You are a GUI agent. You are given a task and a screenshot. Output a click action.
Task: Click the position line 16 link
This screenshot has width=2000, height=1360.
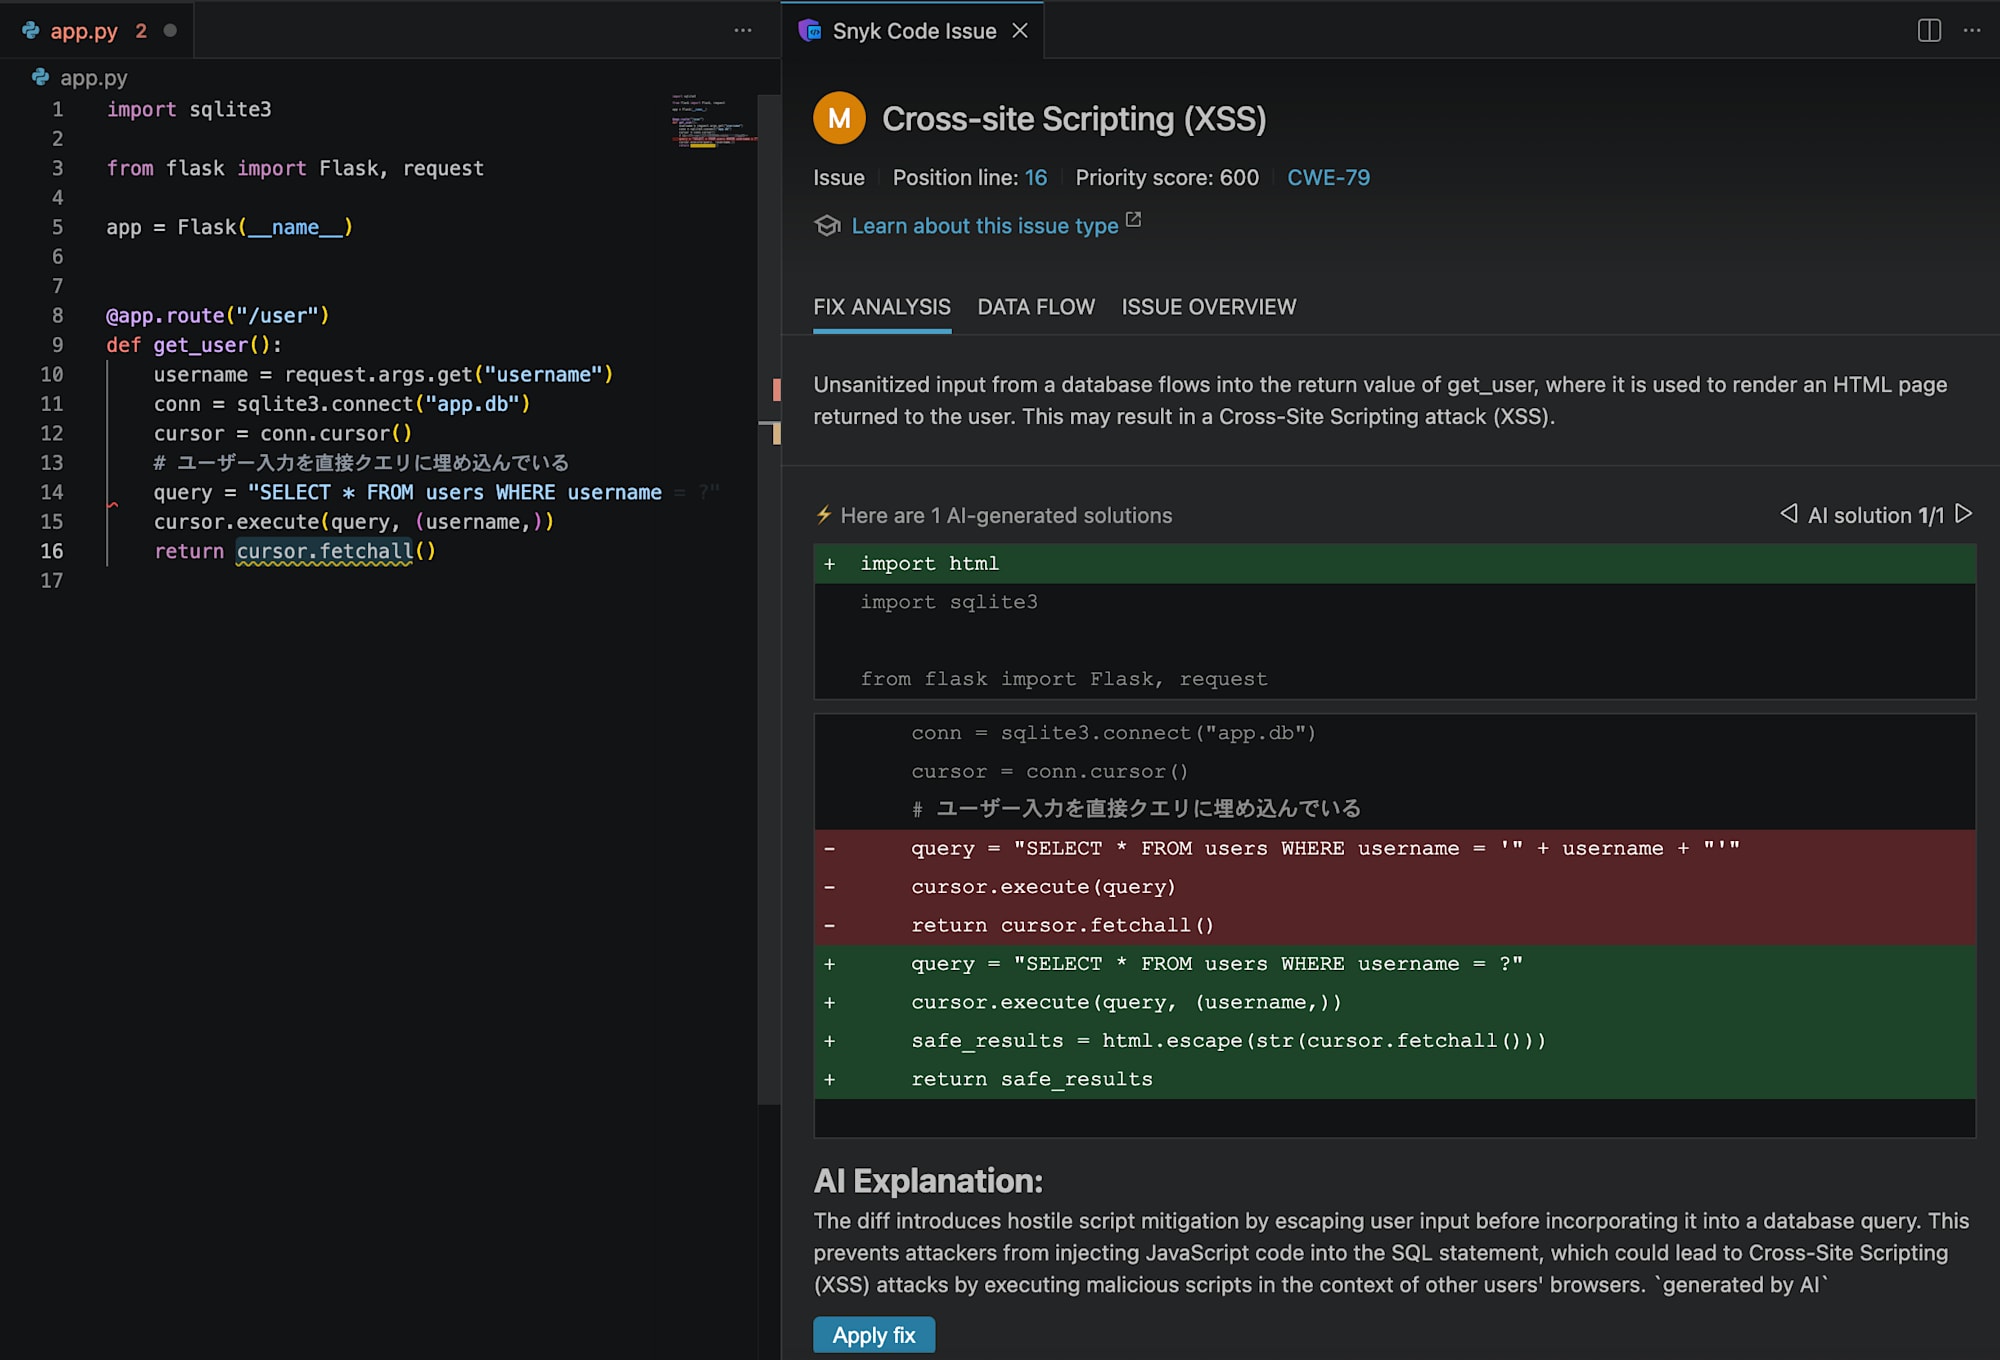pyautogui.click(x=1035, y=178)
